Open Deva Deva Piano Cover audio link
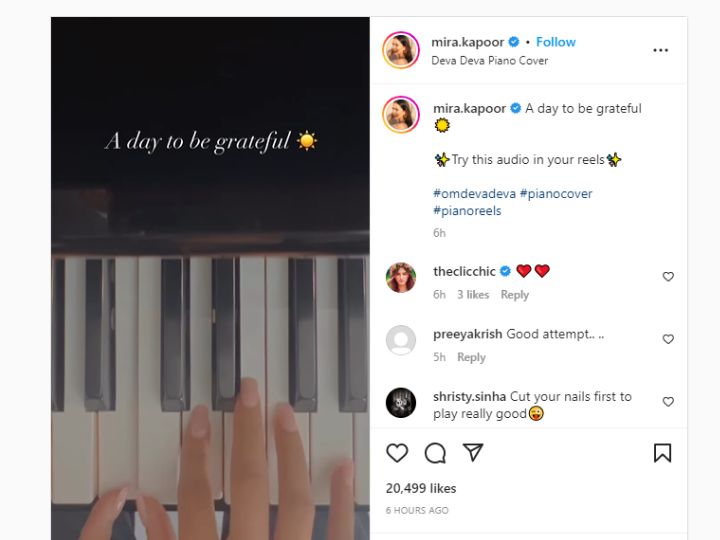 tap(489, 61)
